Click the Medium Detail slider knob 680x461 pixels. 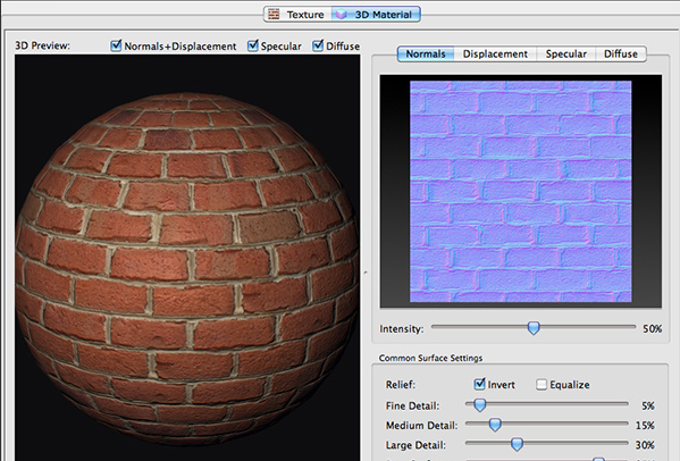pos(495,425)
